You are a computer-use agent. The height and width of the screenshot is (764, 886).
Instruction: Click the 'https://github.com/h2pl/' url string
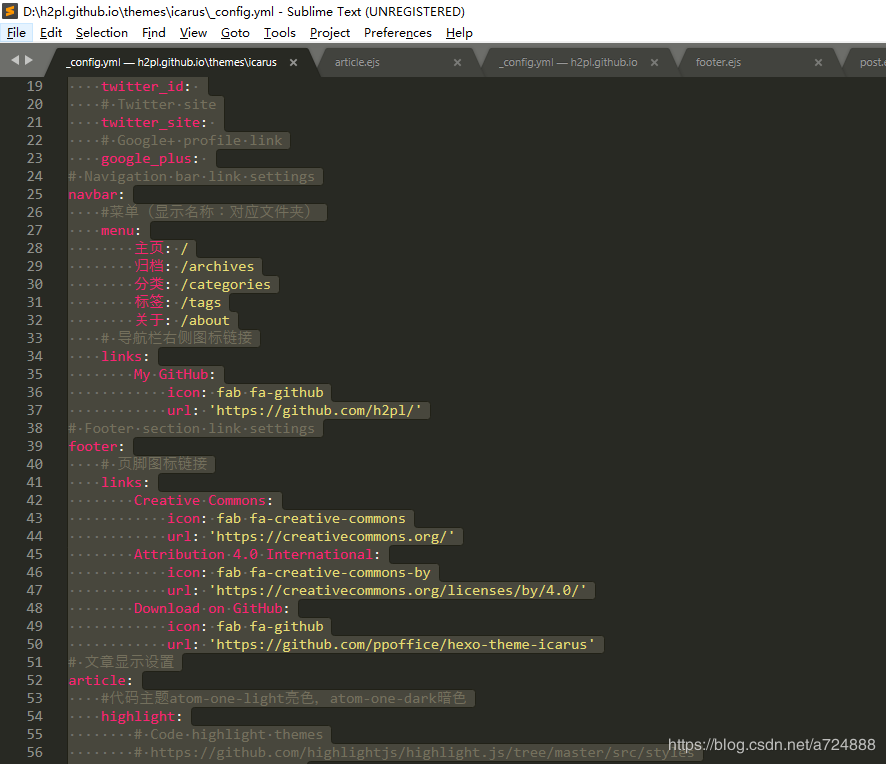pos(315,411)
